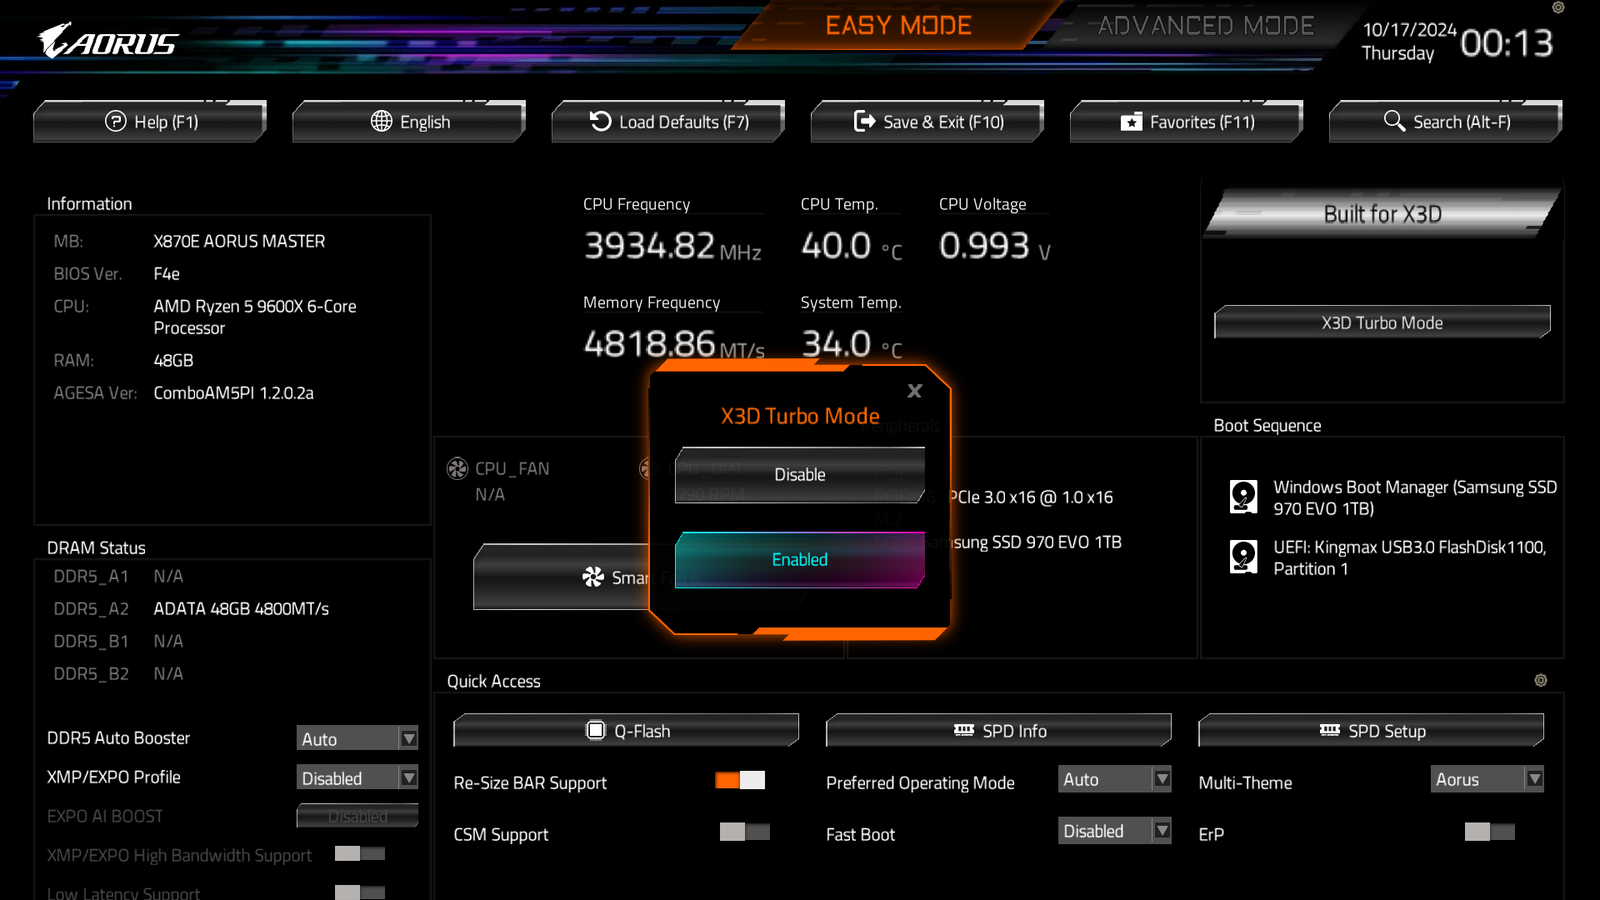Open the Preferred Operating Mode dropdown
The image size is (1600, 900).
[1115, 779]
